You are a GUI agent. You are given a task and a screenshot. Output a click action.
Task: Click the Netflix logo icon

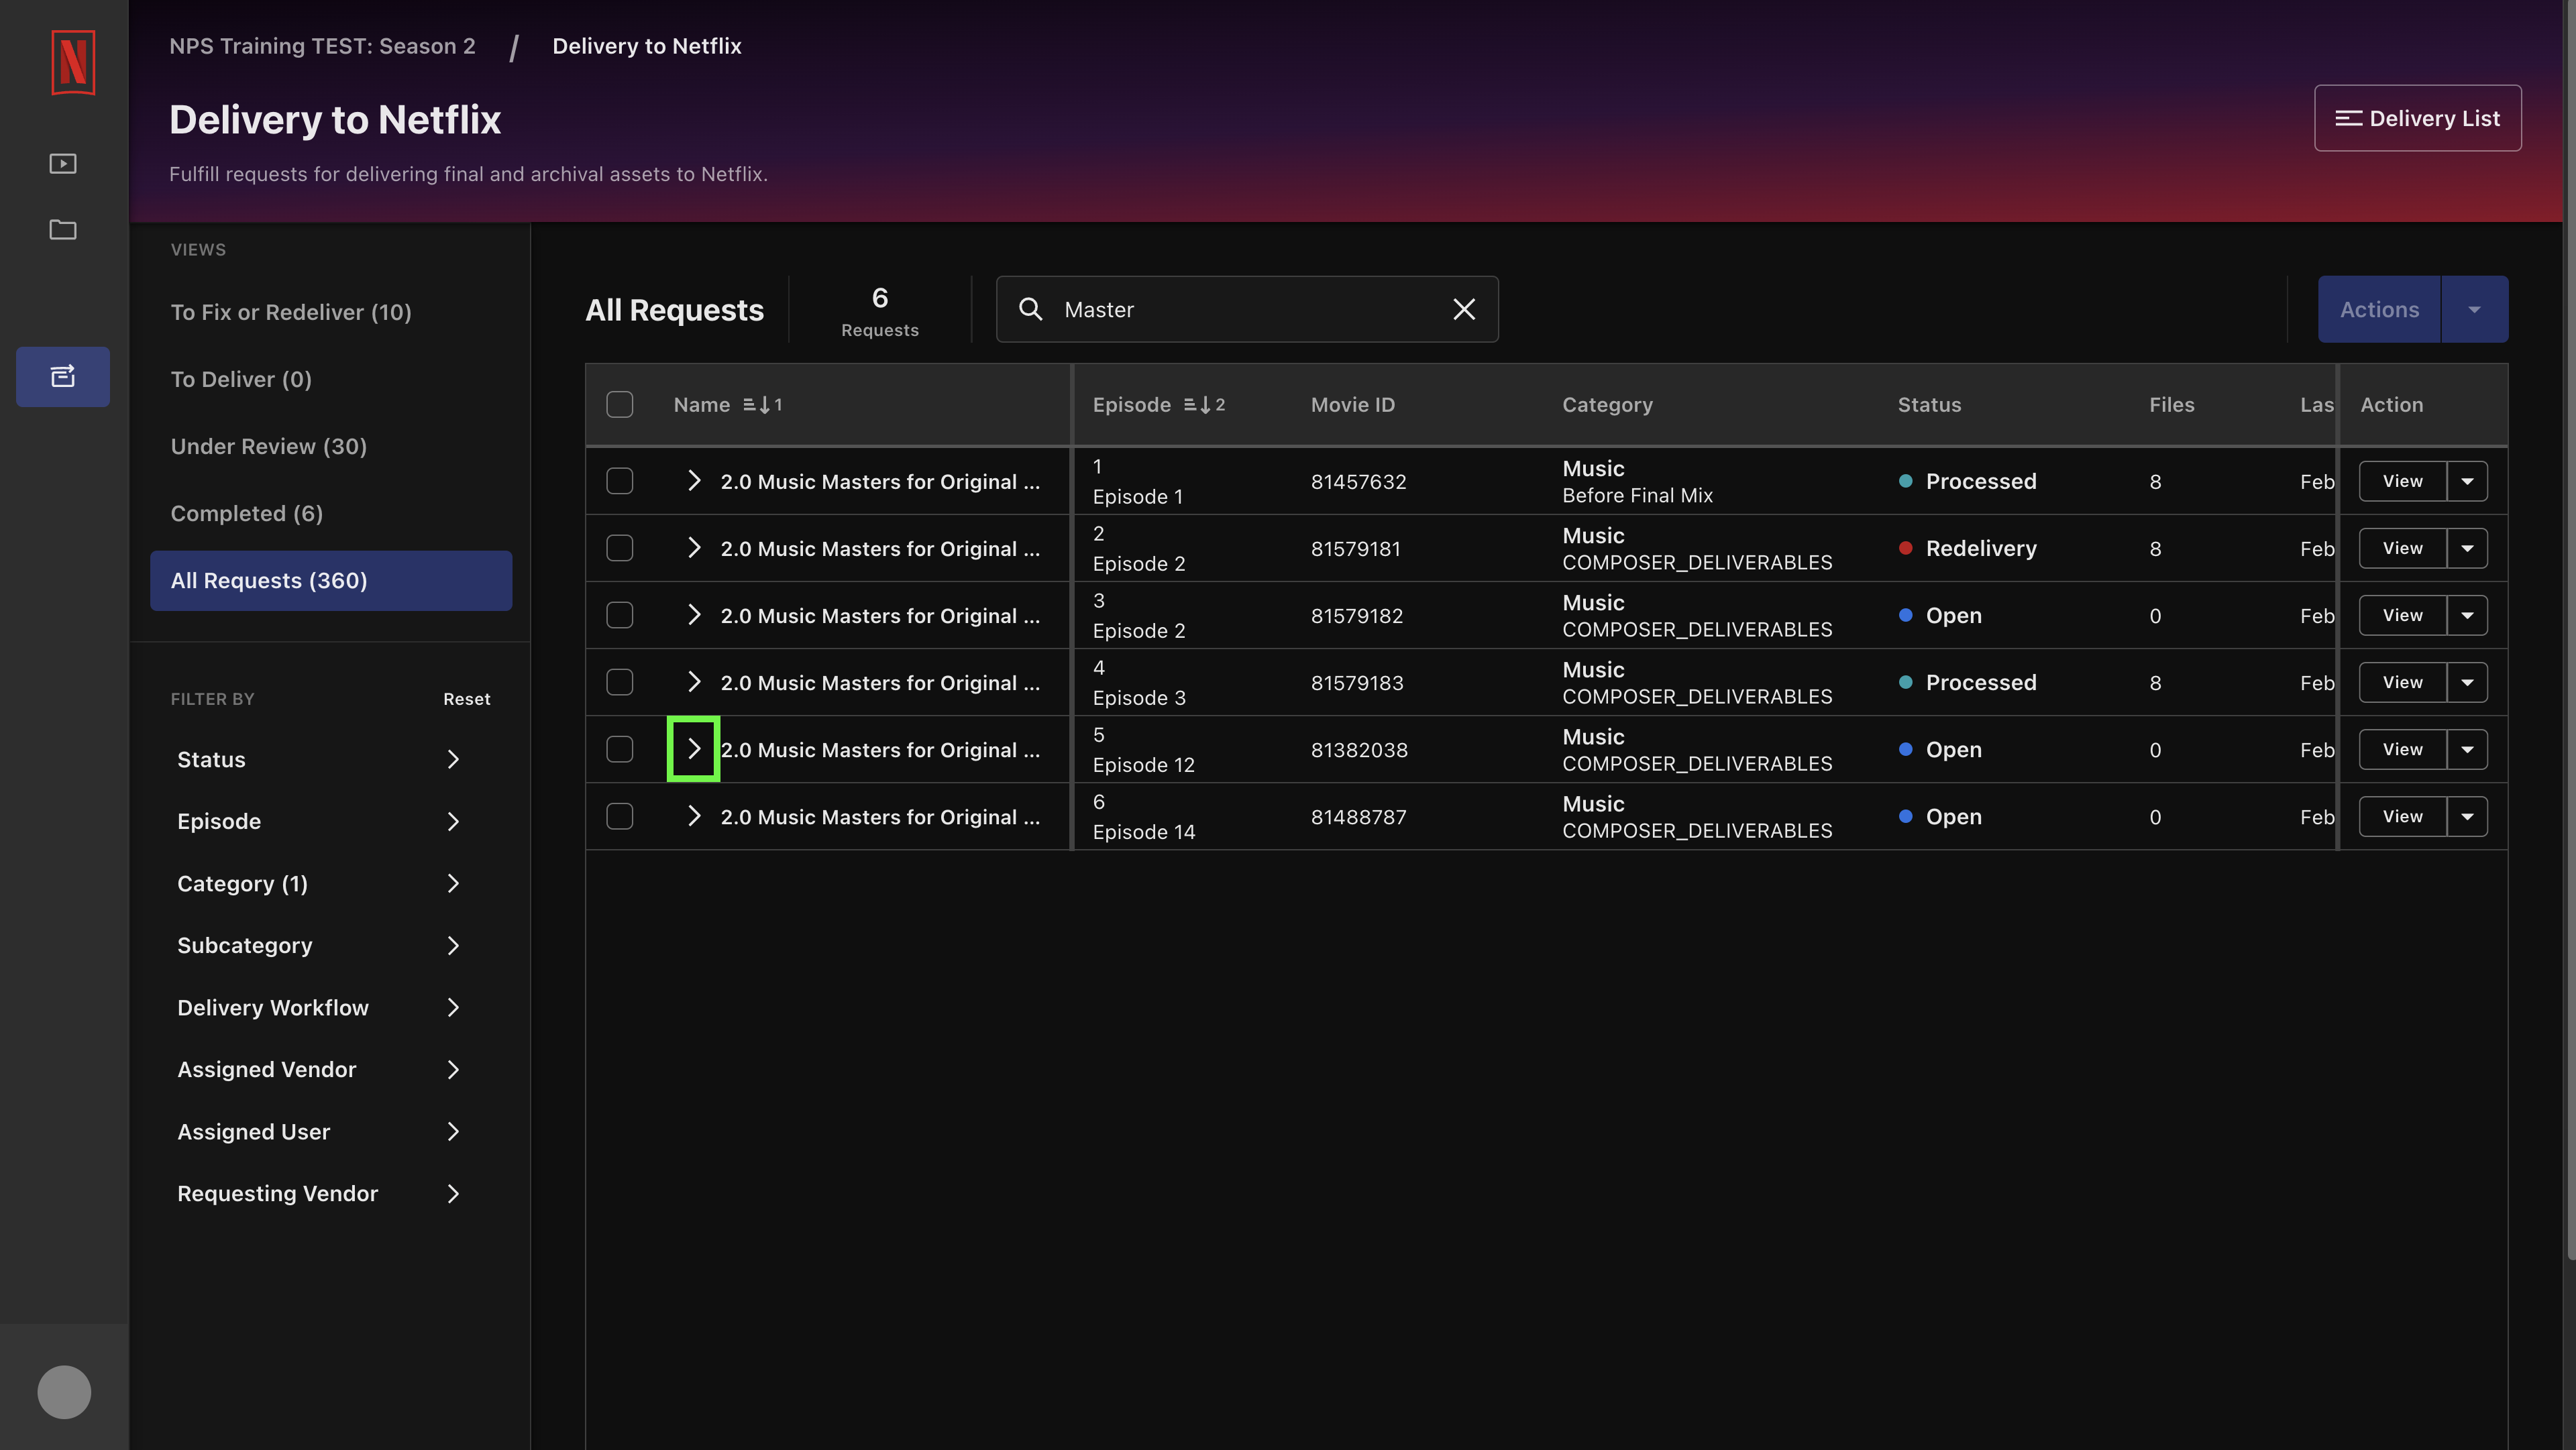pyautogui.click(x=73, y=63)
